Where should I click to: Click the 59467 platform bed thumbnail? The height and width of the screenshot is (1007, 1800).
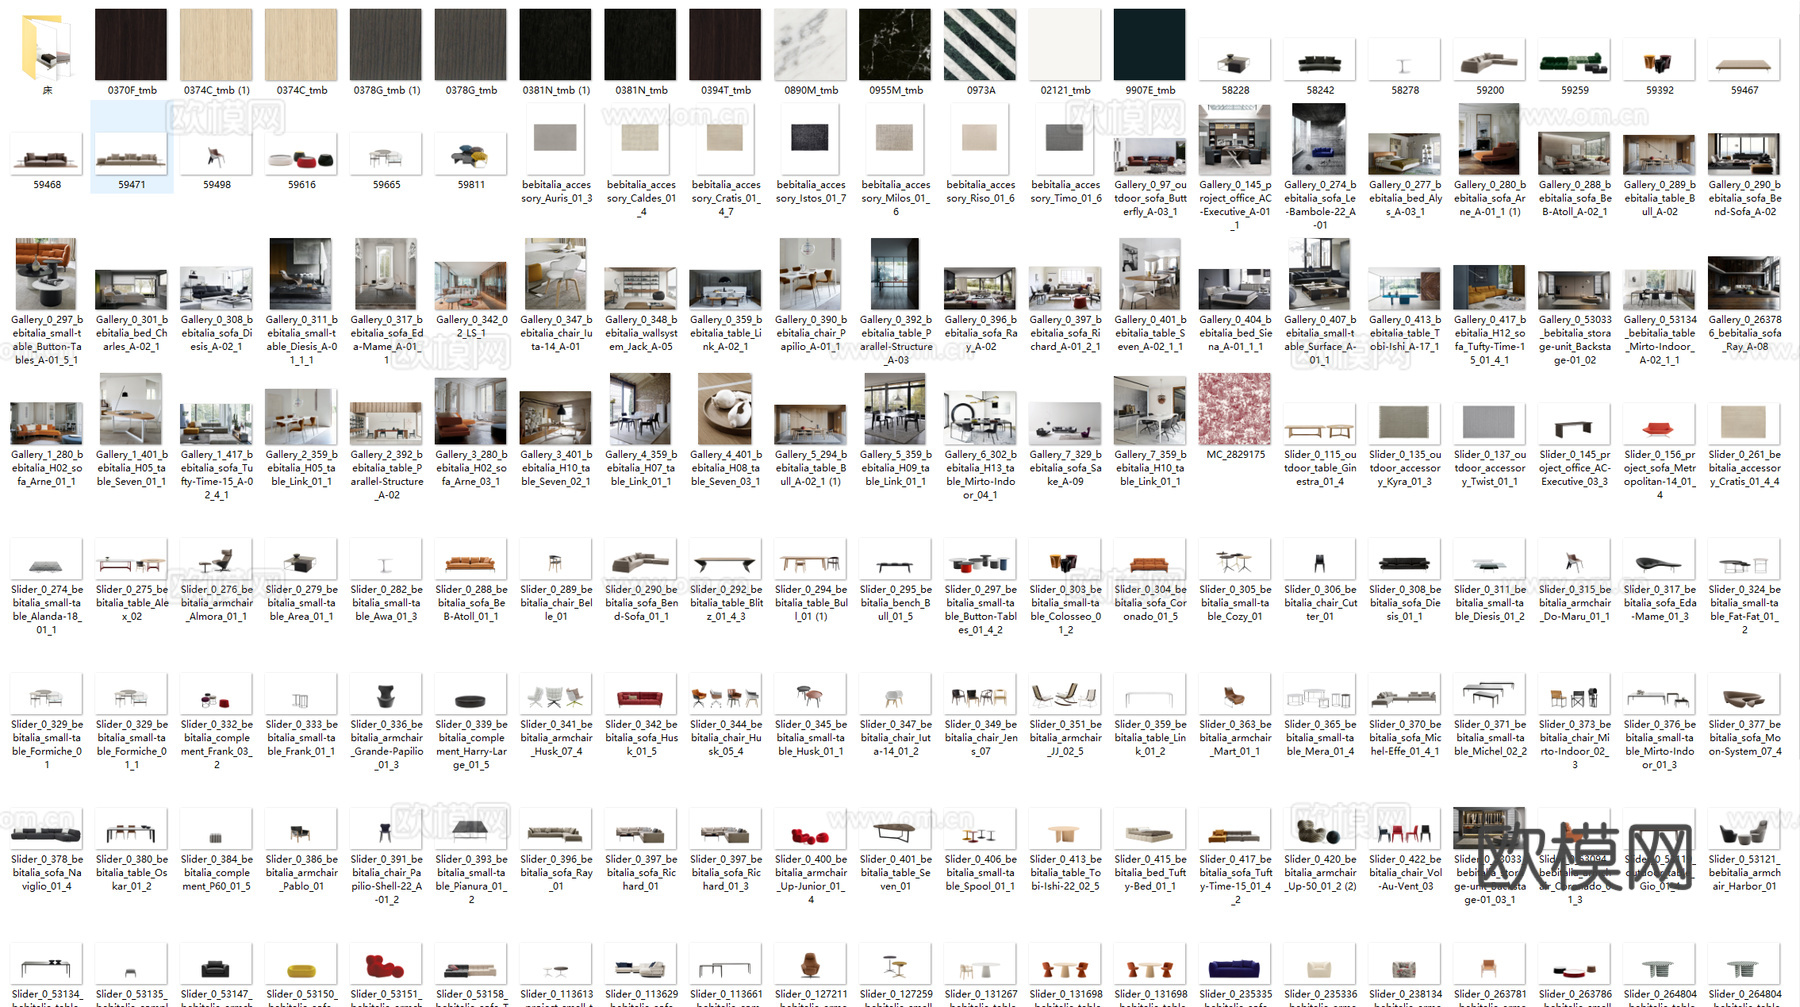[x=1745, y=62]
